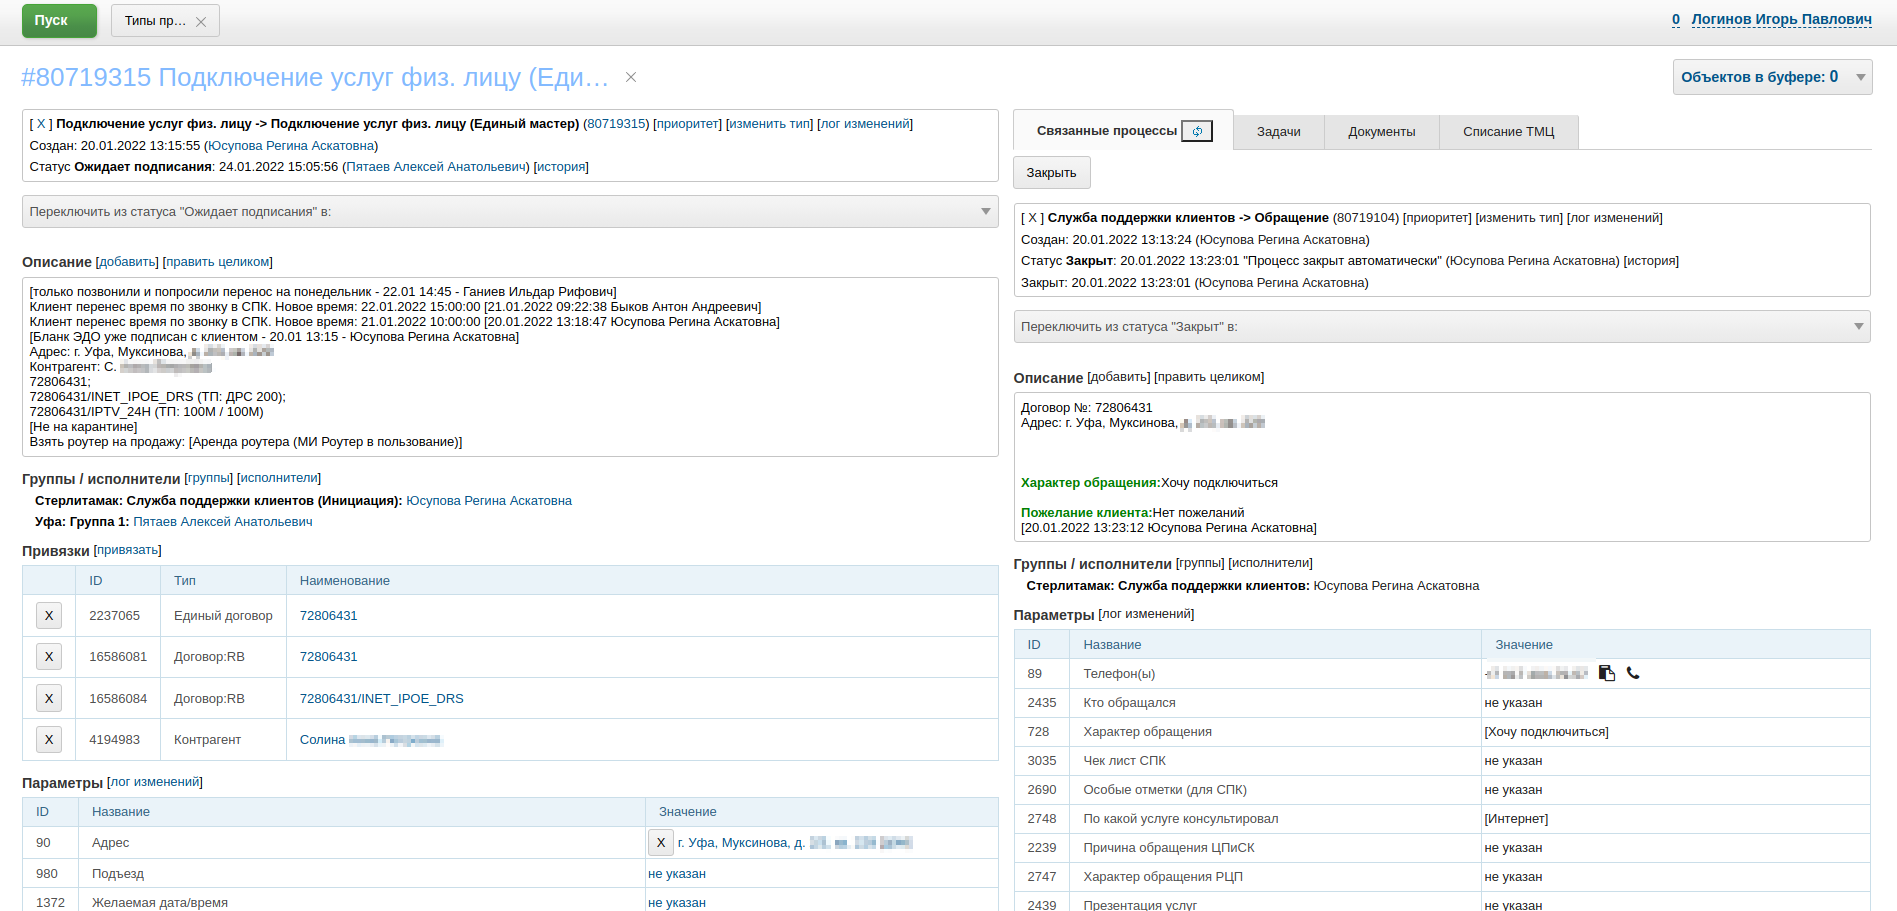Click 'изменить тип' for main process
The width and height of the screenshot is (1897, 911).
pos(769,124)
